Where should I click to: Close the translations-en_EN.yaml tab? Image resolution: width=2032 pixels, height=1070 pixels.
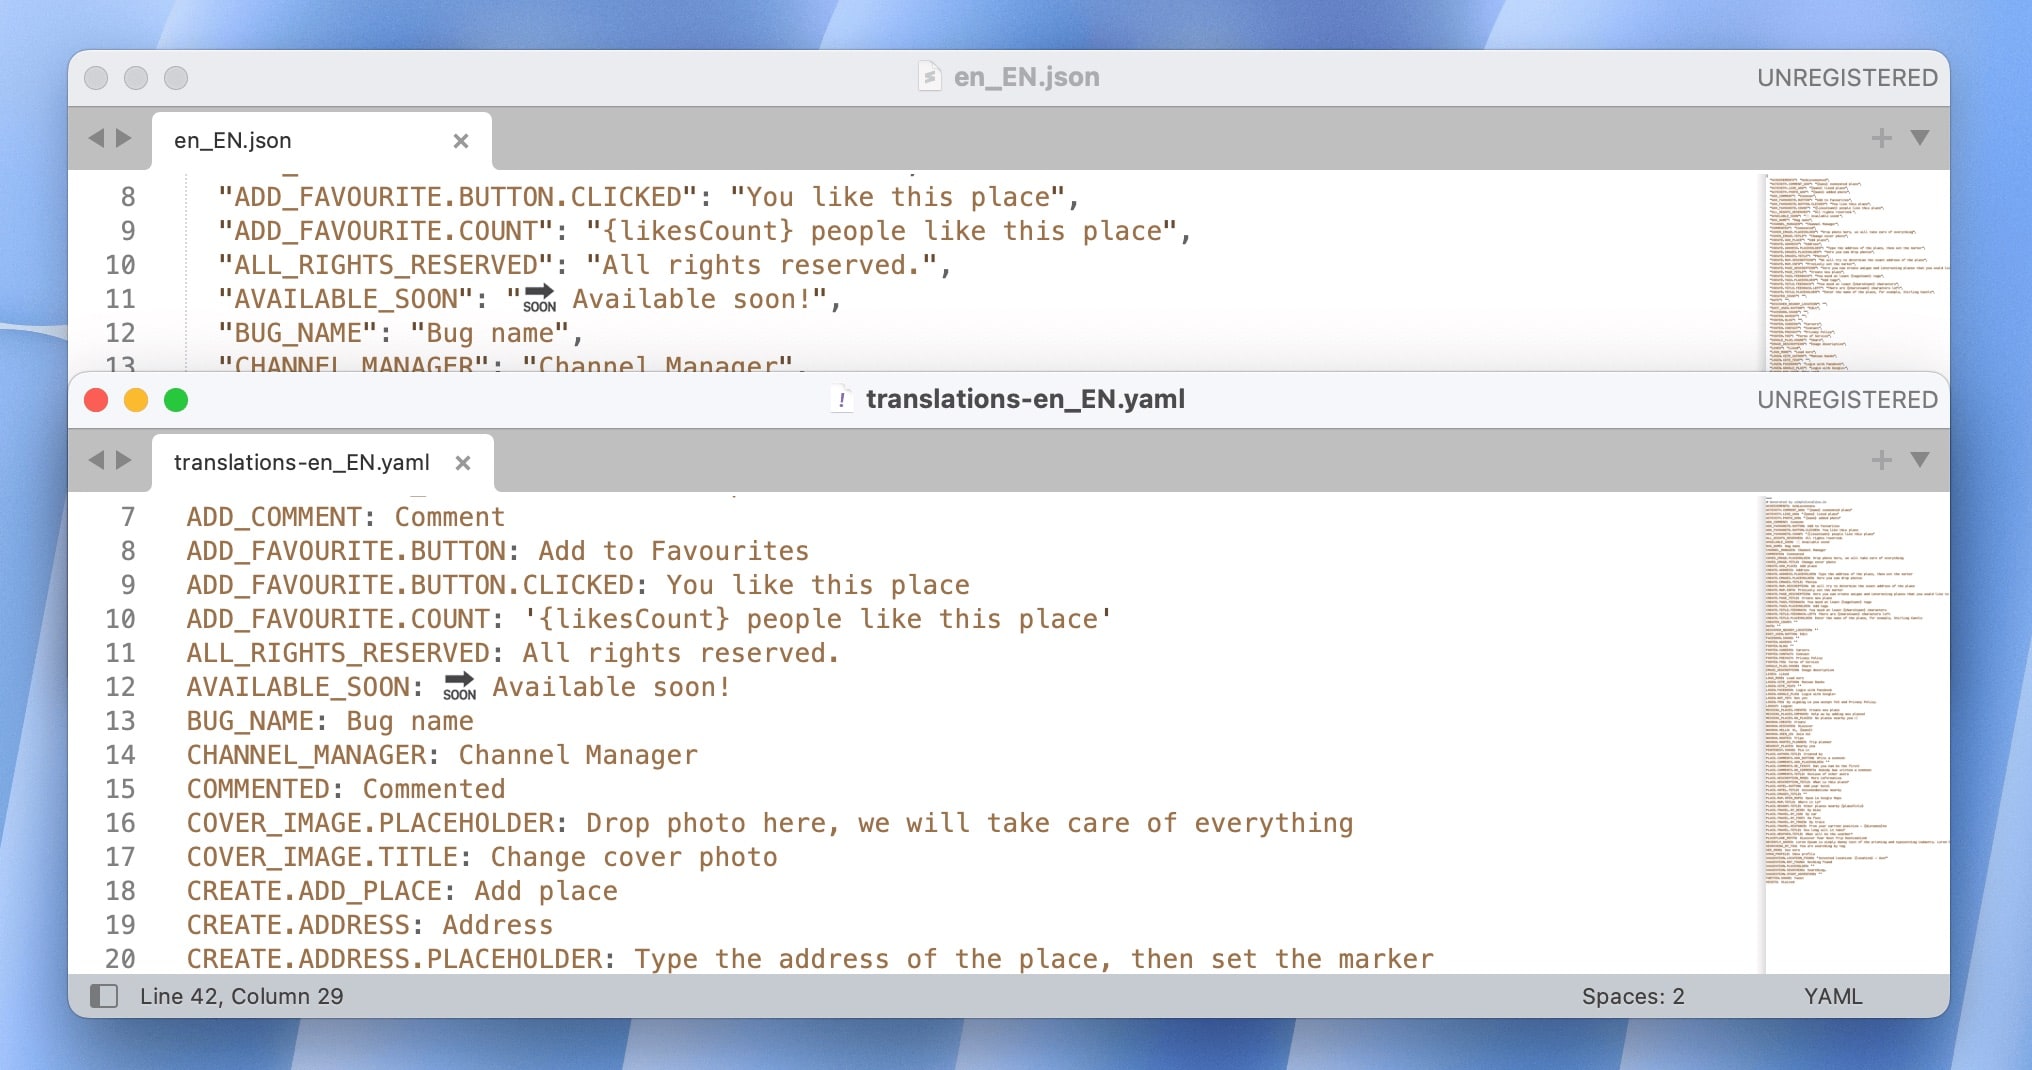click(x=463, y=463)
